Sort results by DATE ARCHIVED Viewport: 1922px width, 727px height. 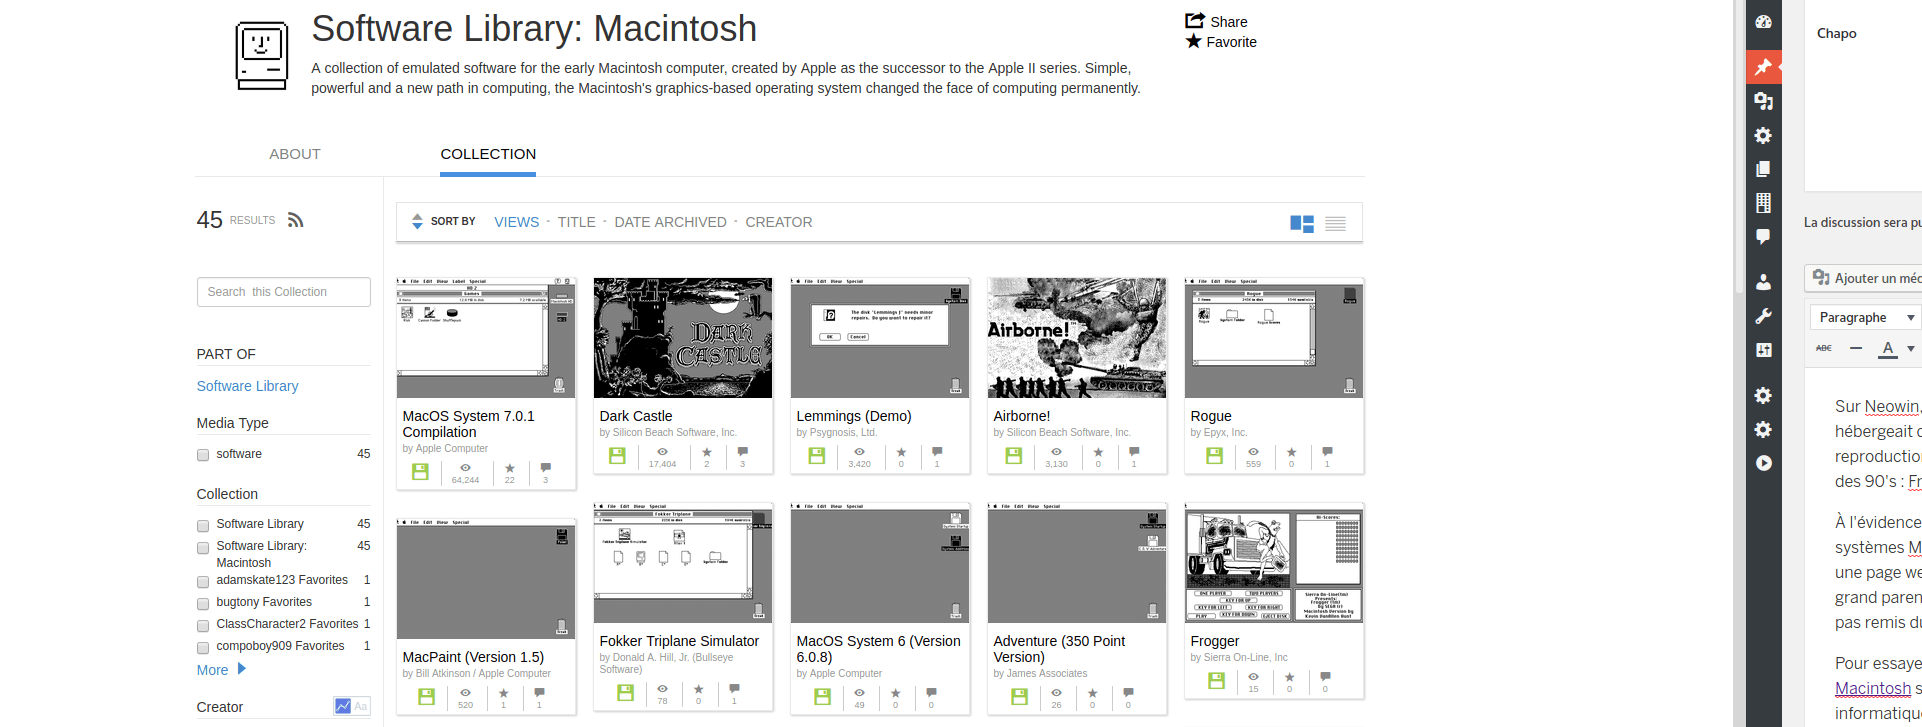(x=670, y=222)
